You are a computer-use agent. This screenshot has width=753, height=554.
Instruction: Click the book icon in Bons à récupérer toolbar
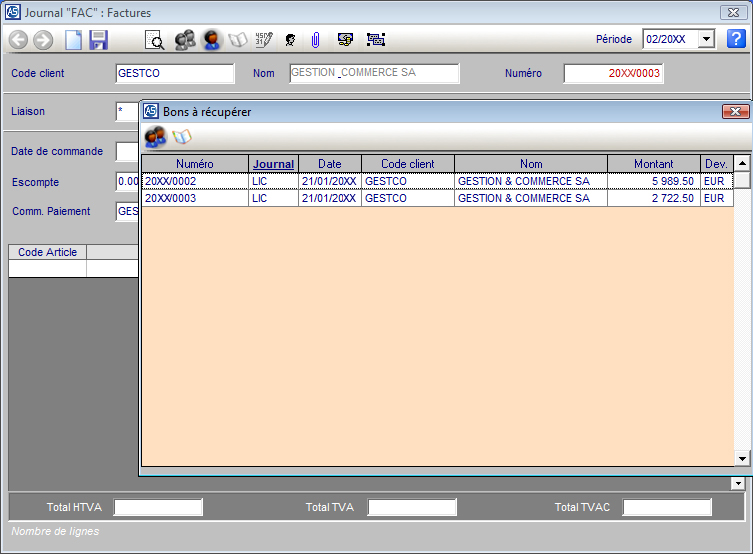click(x=181, y=136)
